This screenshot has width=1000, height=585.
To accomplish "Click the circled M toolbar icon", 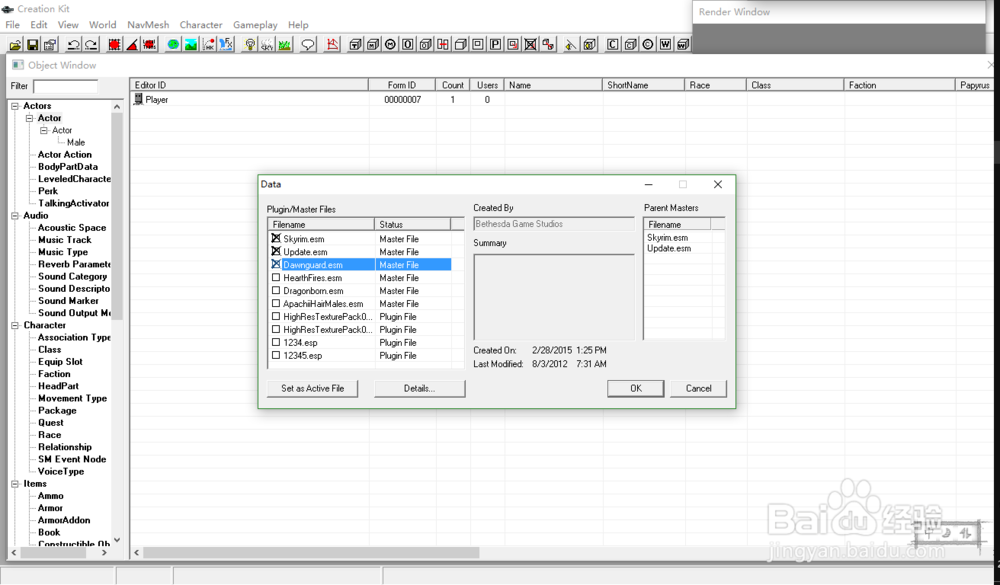I will point(390,45).
